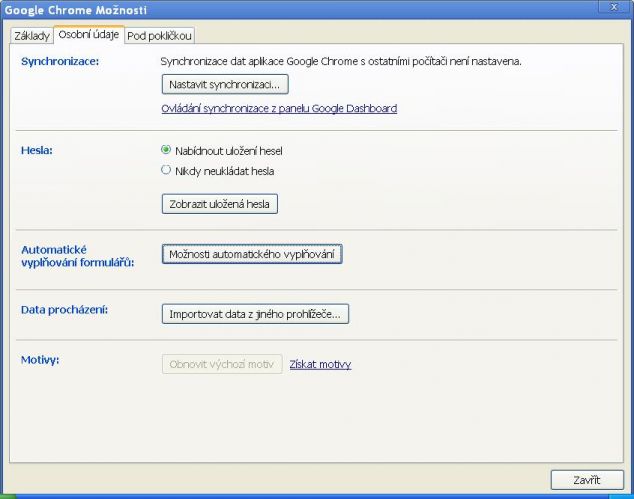Click the Motivy section label
The image size is (634, 499).
point(40,360)
